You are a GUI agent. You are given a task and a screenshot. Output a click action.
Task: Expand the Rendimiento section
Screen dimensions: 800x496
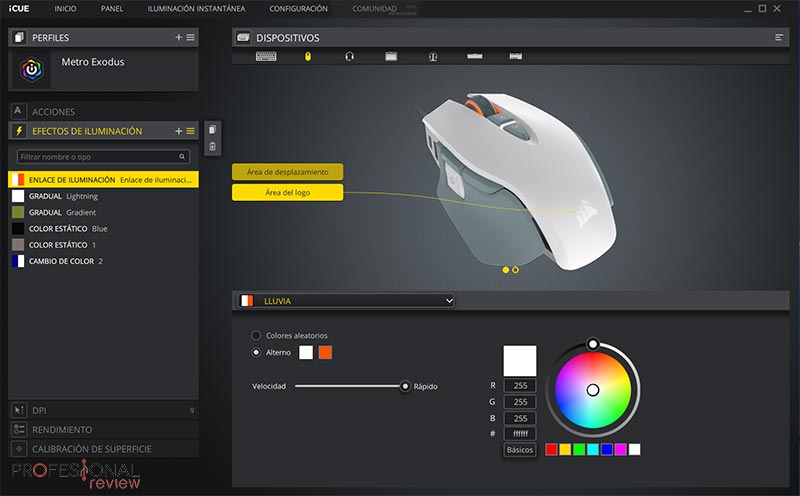coord(104,429)
